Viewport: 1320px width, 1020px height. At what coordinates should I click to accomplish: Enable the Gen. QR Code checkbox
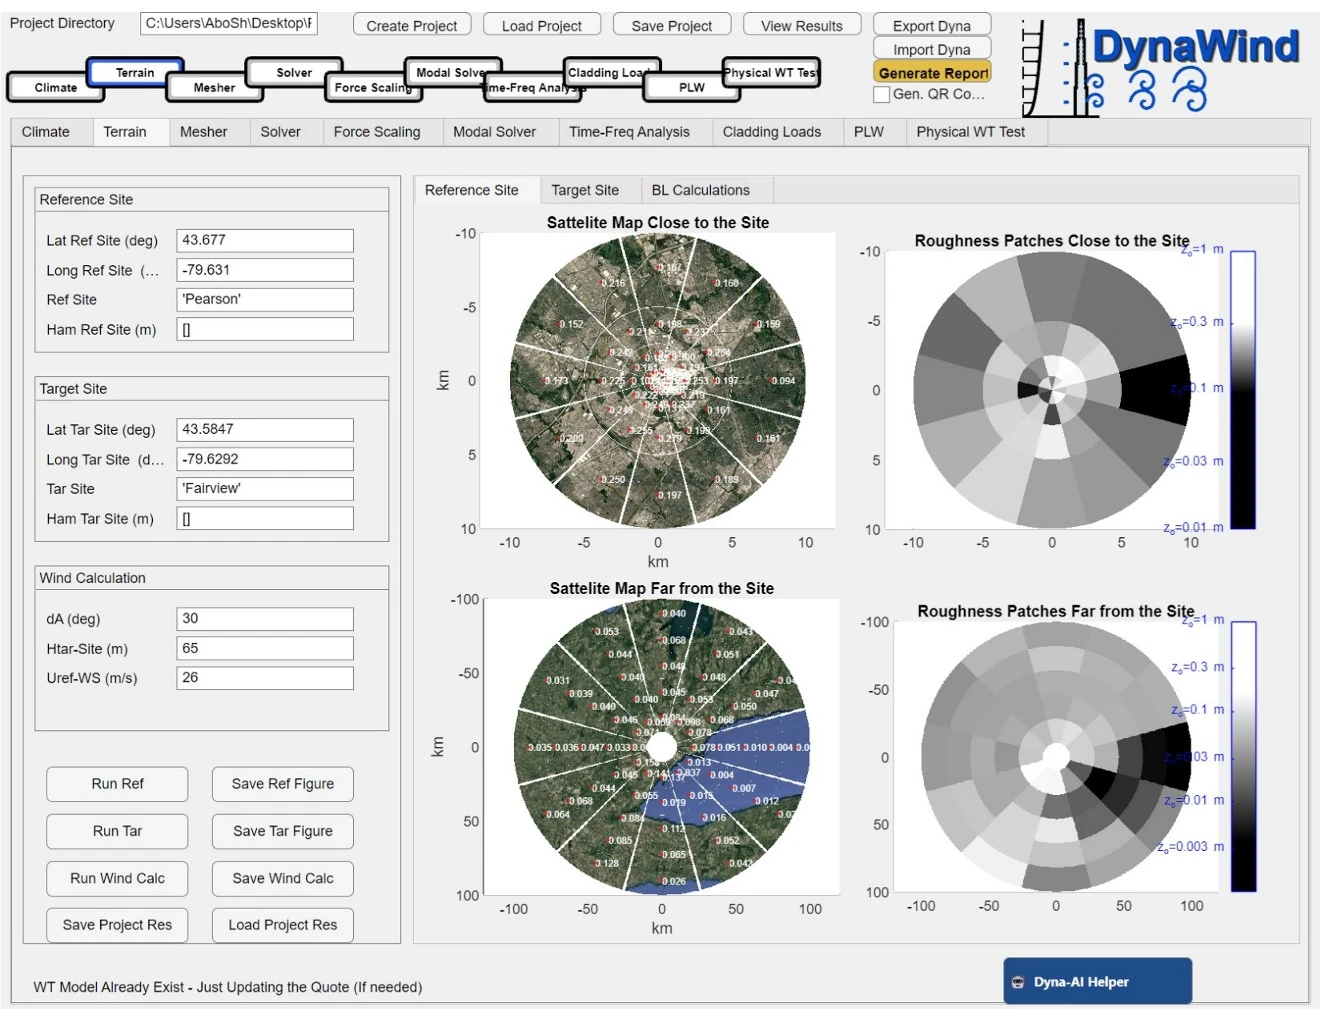pyautogui.click(x=881, y=94)
